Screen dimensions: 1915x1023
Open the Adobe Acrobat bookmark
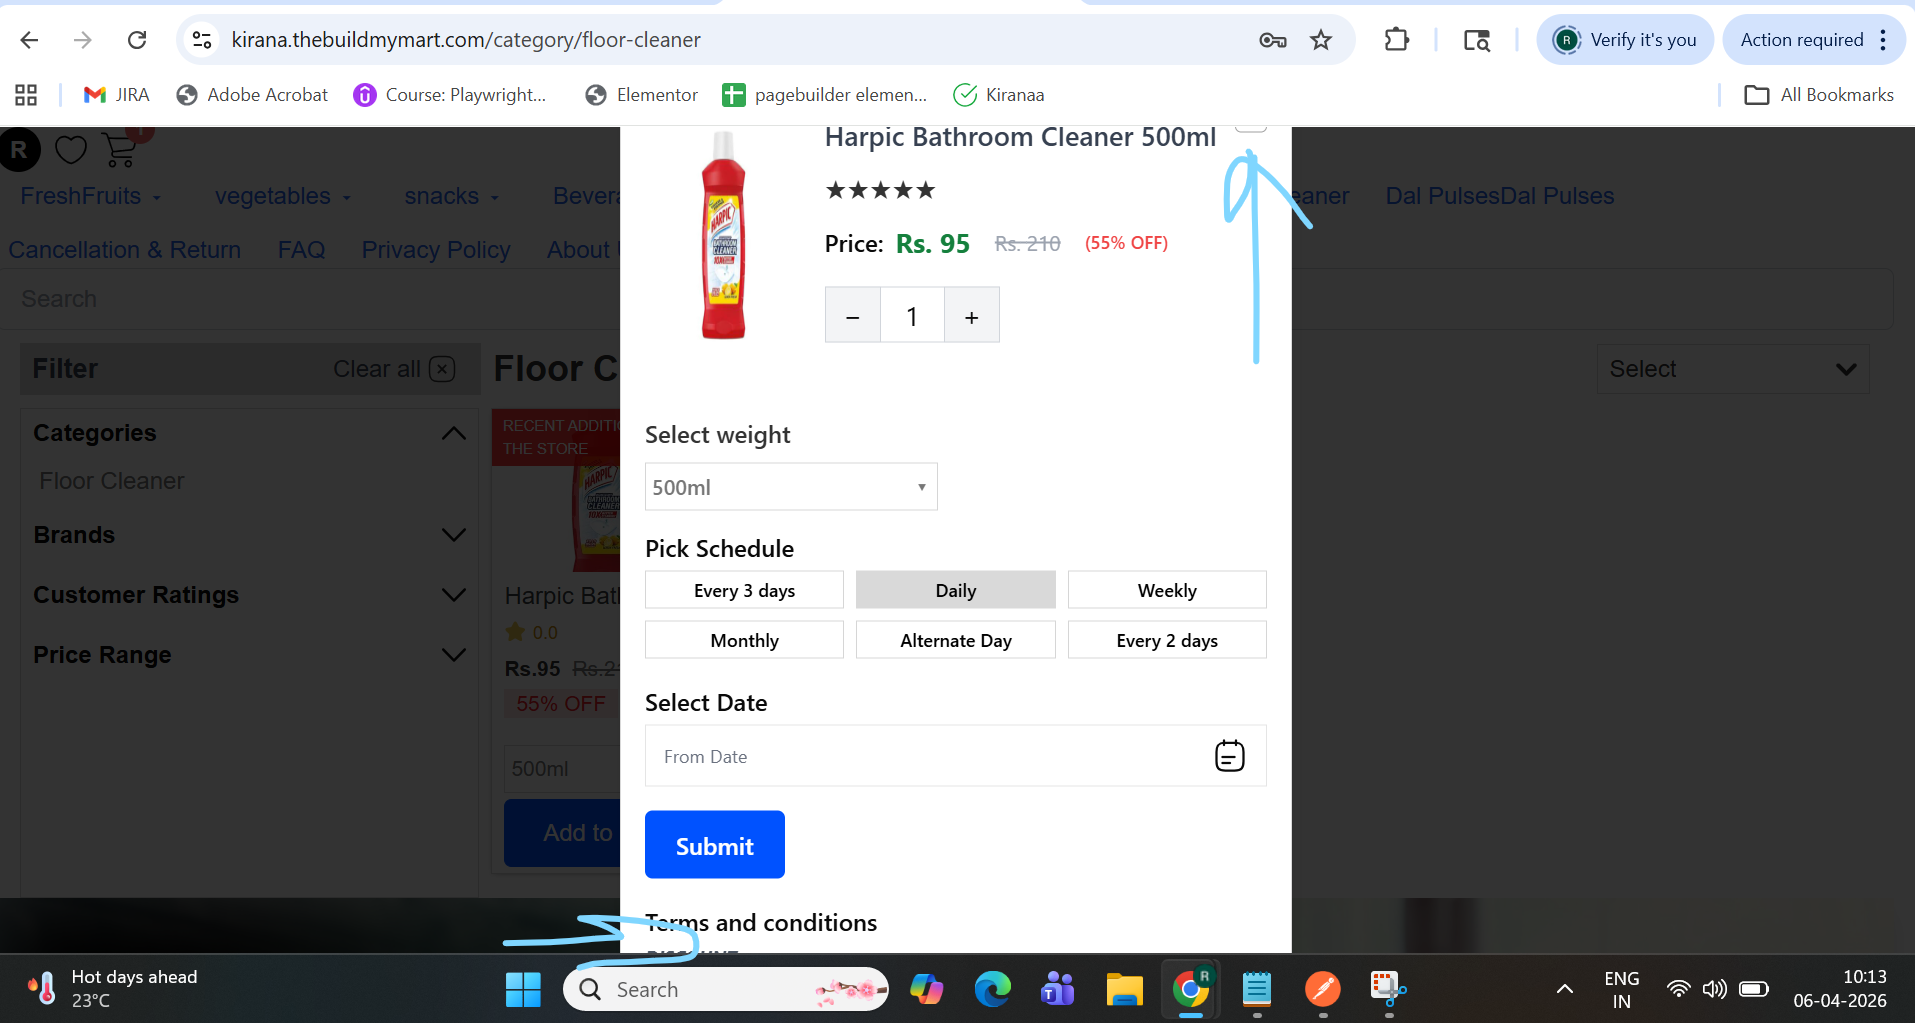(252, 95)
